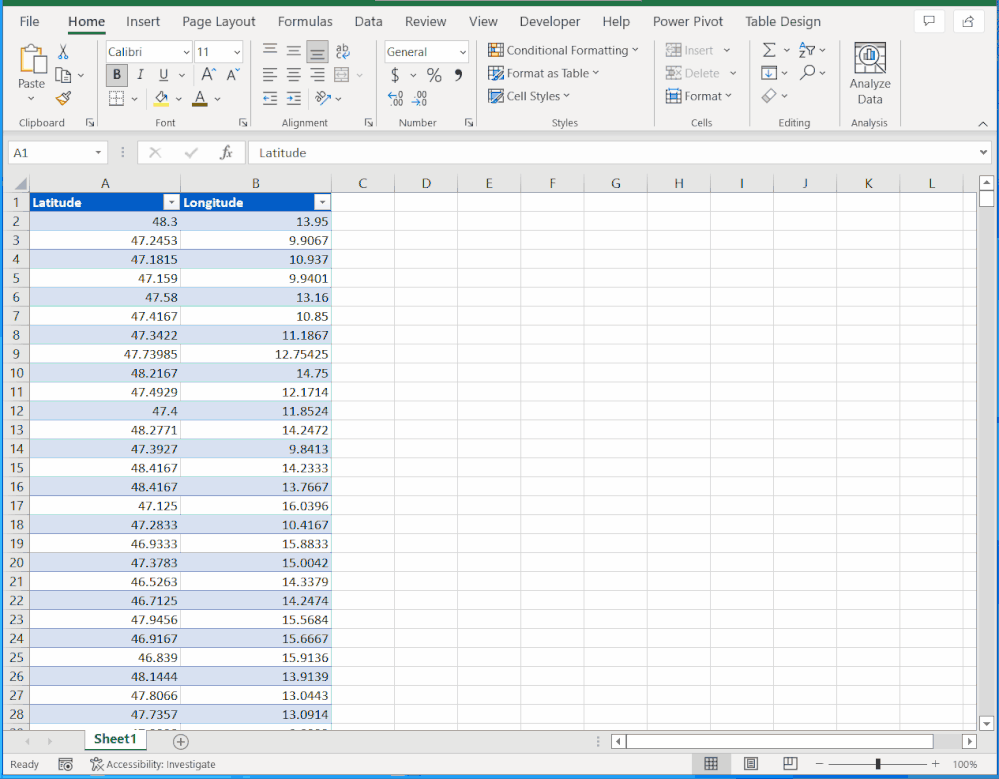Screen dimensions: 999x779
Task: Click Increase Indent icon
Action: [294, 98]
